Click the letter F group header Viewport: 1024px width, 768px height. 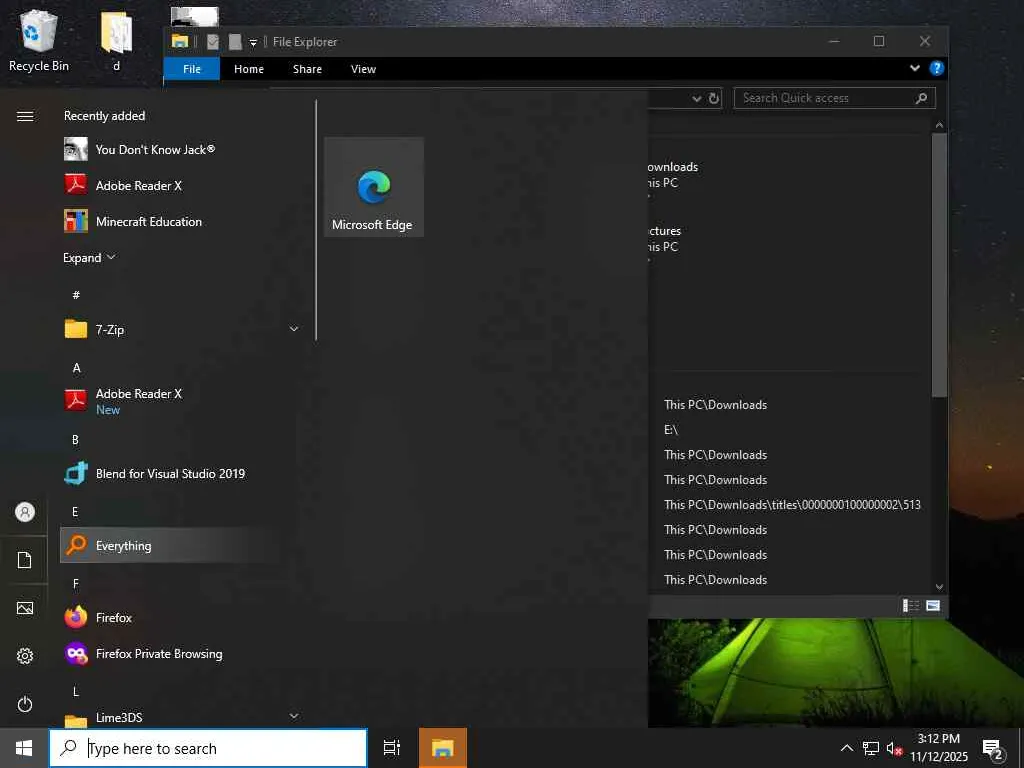pos(76,583)
